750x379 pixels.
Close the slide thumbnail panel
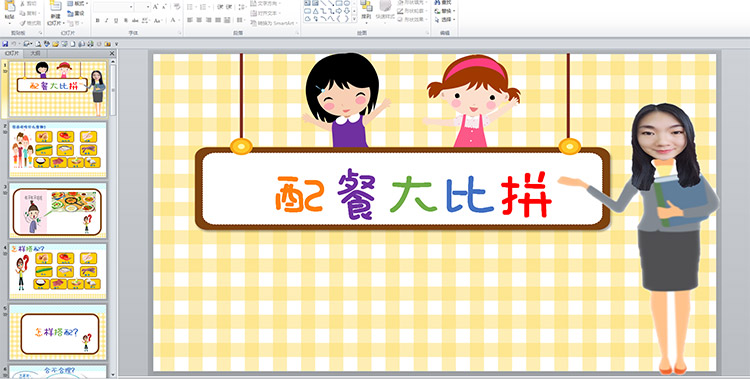(x=112, y=54)
